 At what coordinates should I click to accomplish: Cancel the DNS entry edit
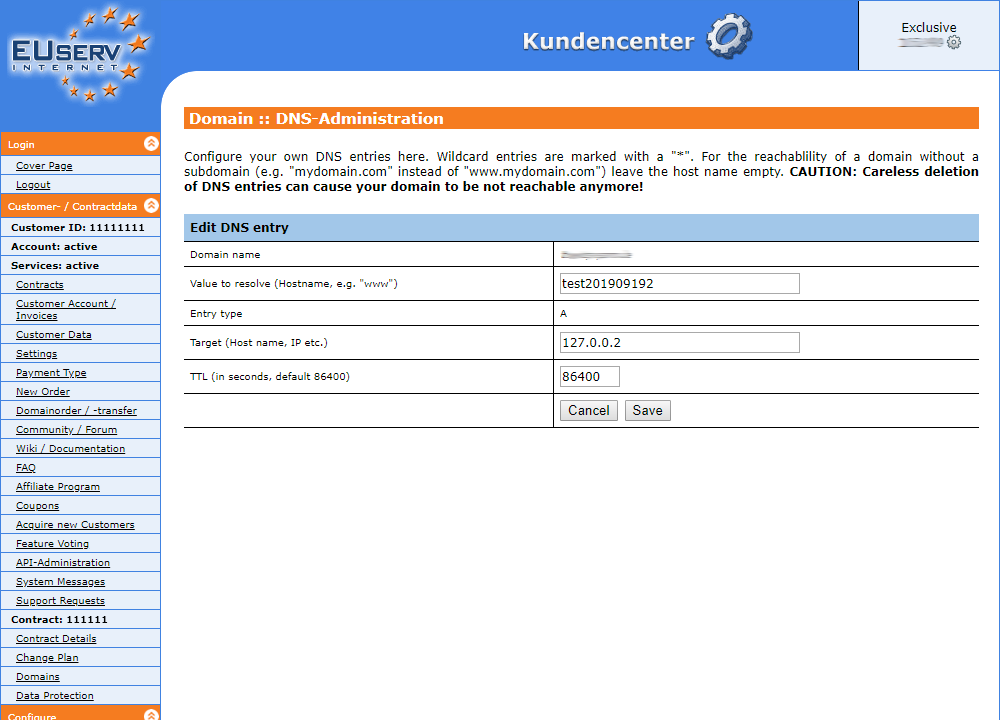point(589,411)
